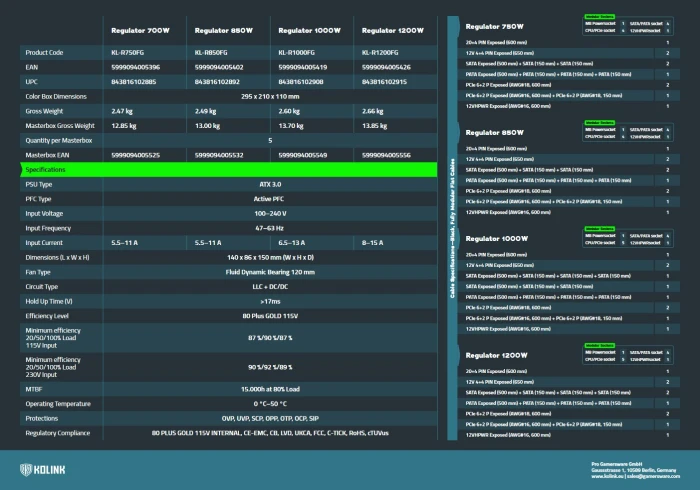Click the KOLINK logo in the footer
This screenshot has width=700, height=490.
coord(43,469)
